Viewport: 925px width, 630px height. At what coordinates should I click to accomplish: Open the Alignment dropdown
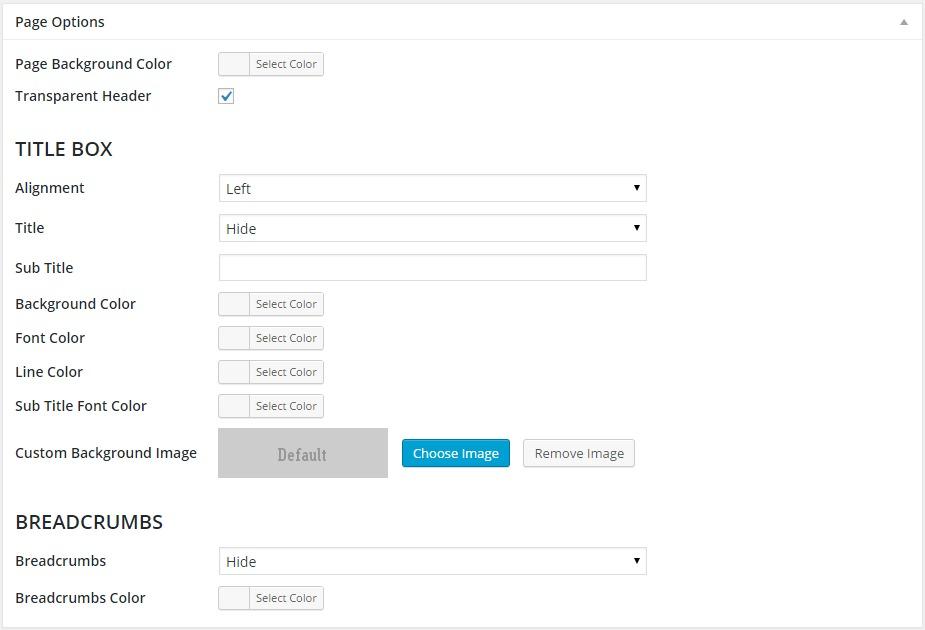pos(432,188)
